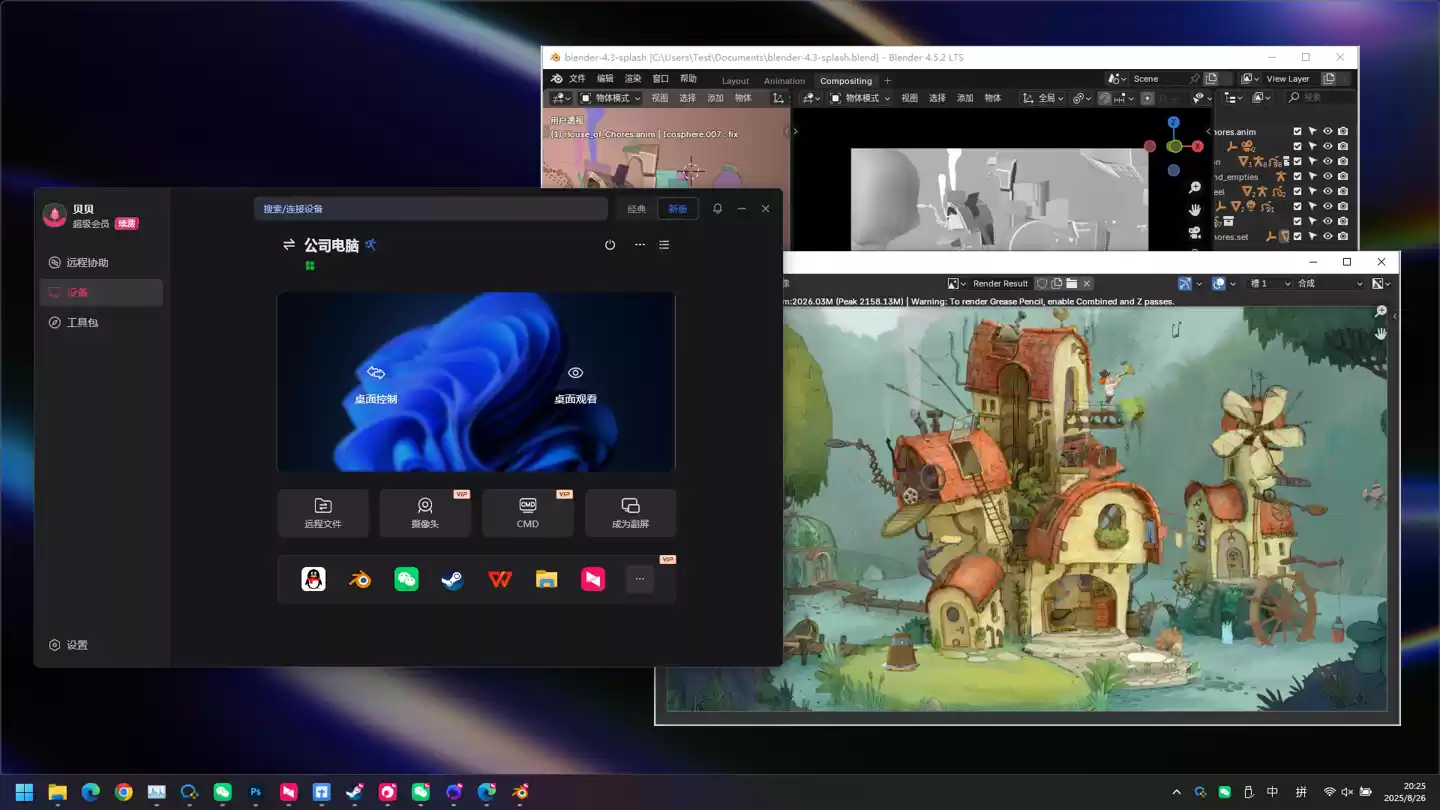Click the 搜索/连接设备 search field
Screen dimensions: 1440x810
coord(430,209)
